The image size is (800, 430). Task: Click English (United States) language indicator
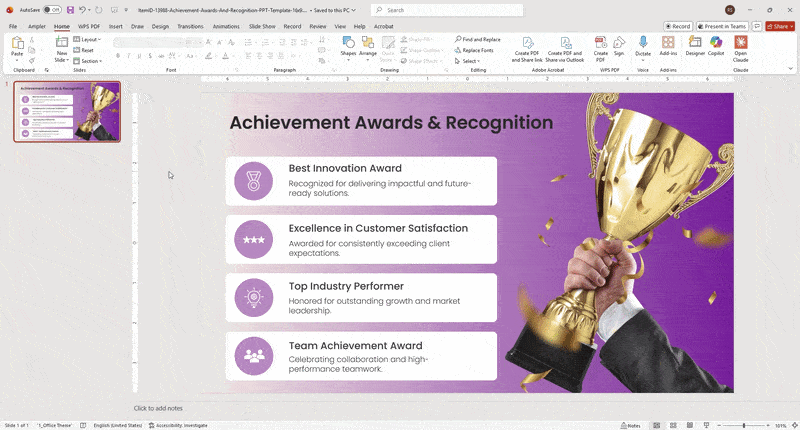[118, 425]
